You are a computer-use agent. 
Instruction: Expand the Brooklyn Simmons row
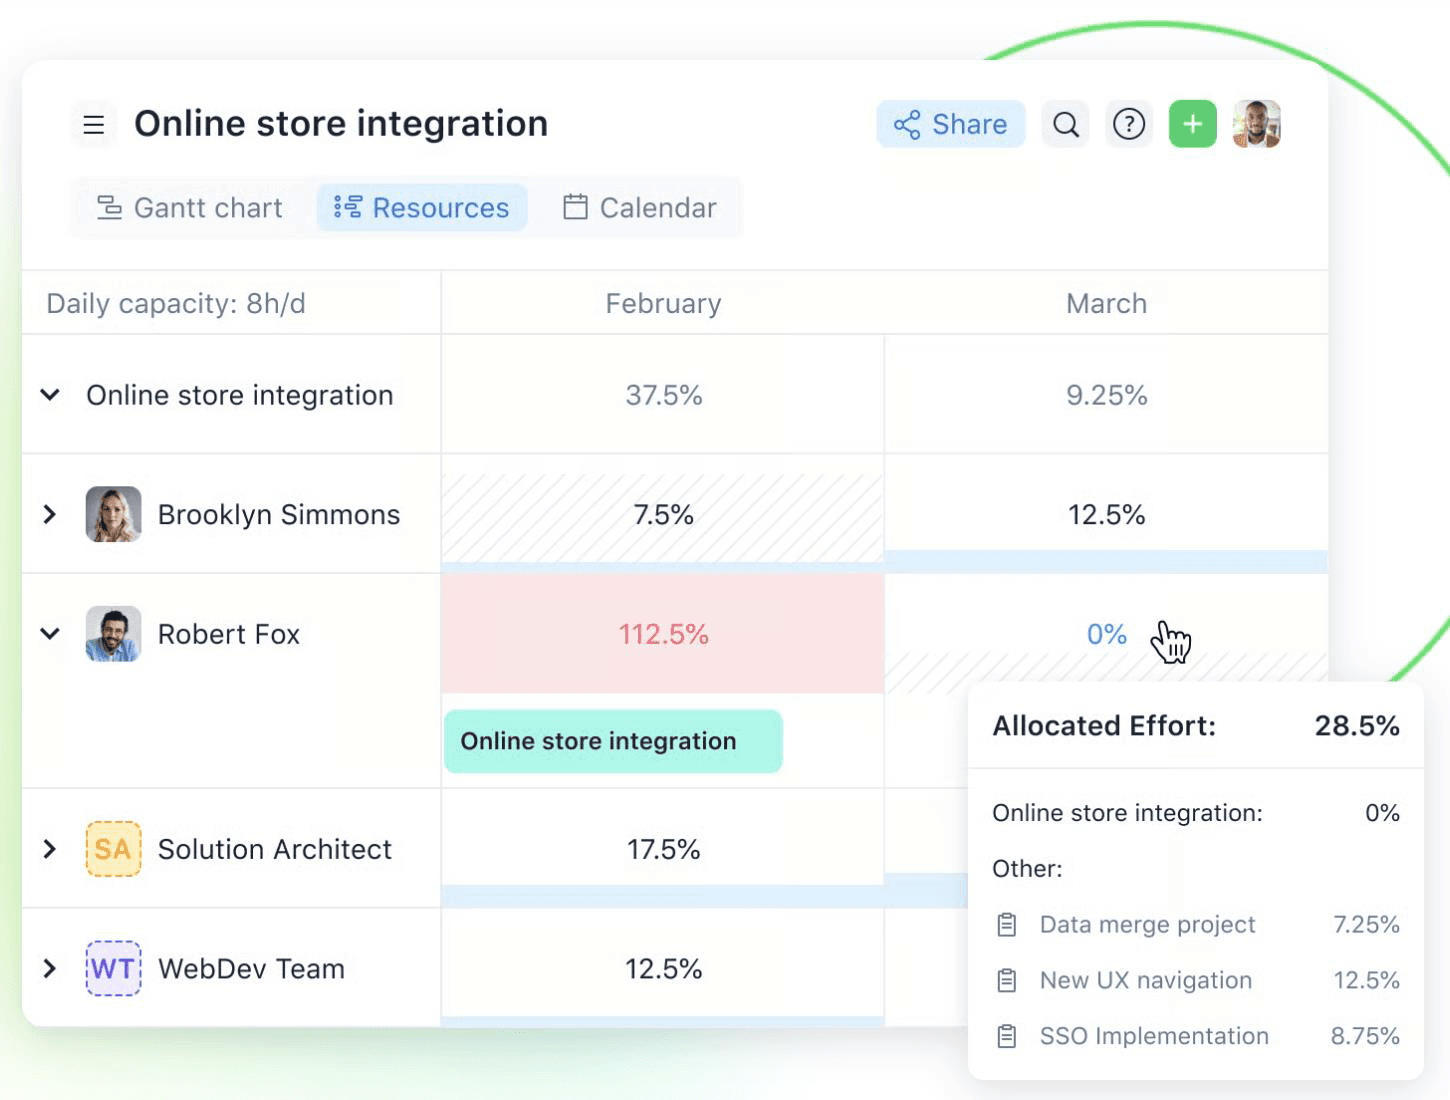(x=50, y=514)
